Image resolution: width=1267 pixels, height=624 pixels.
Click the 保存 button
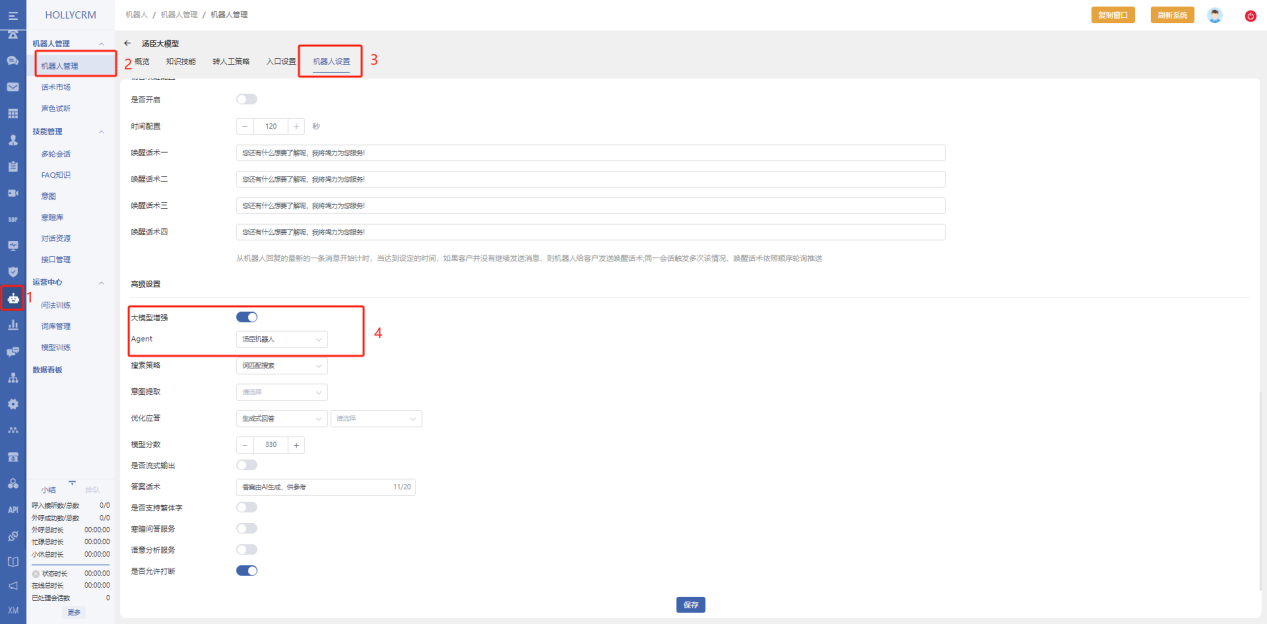pos(691,605)
